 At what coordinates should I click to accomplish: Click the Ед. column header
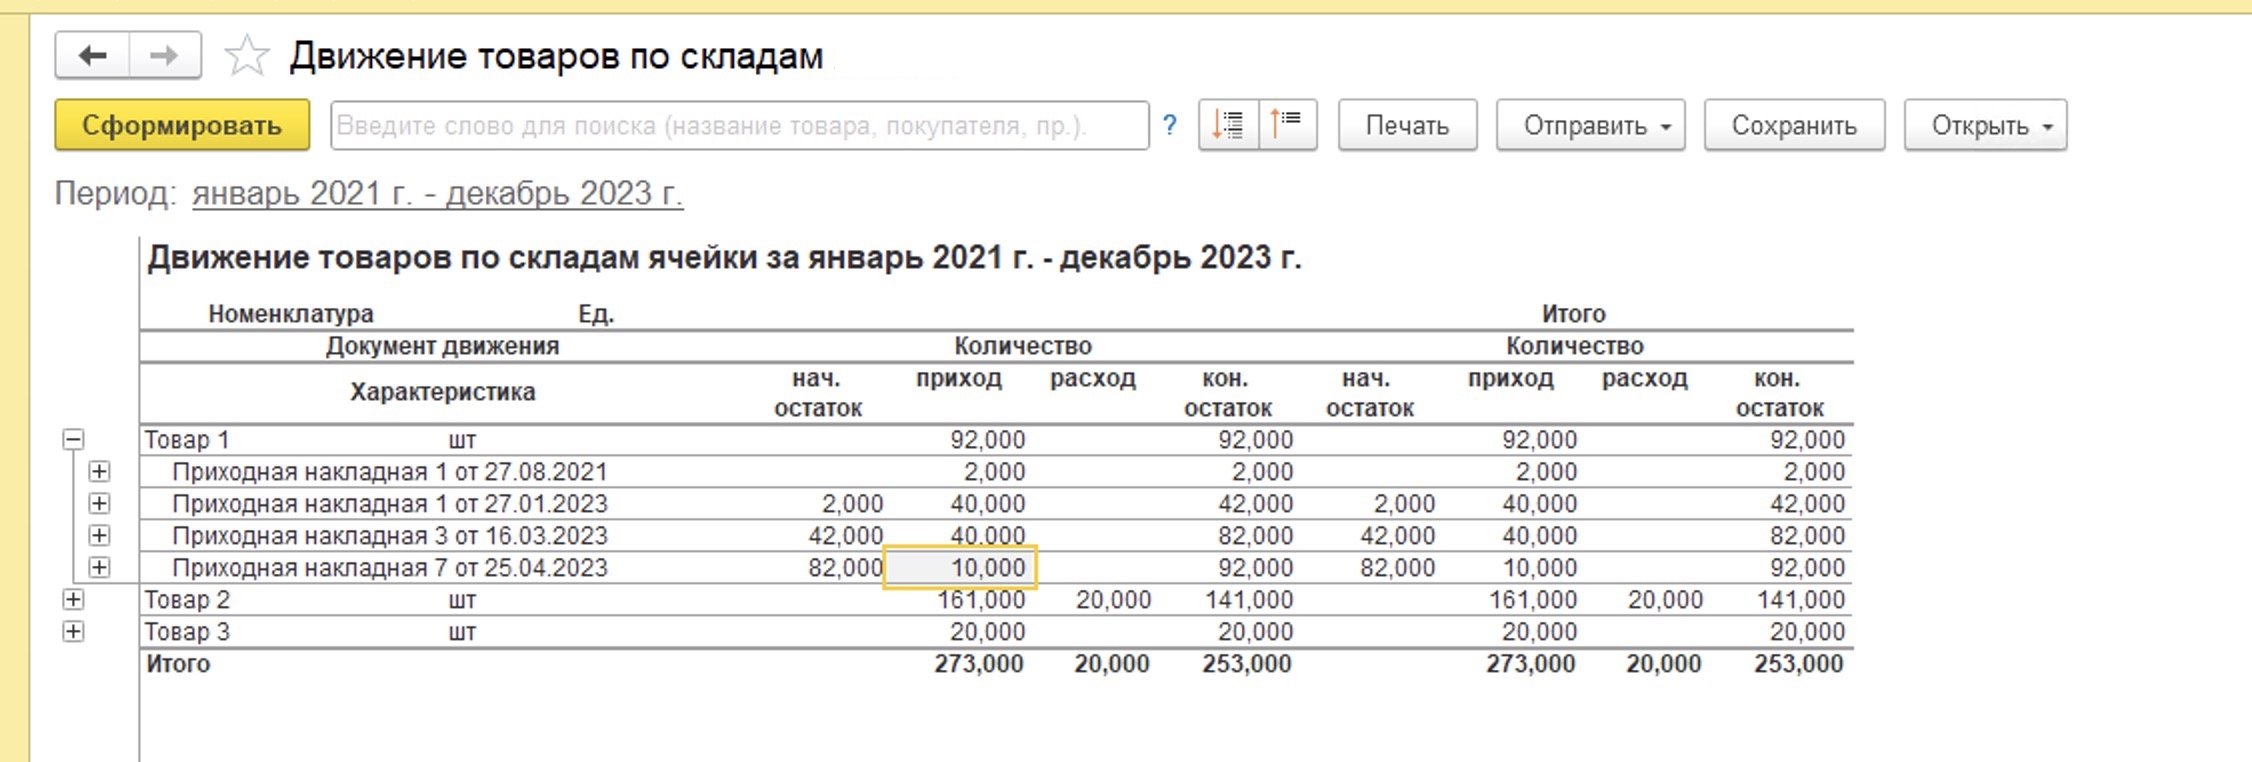click(x=596, y=314)
